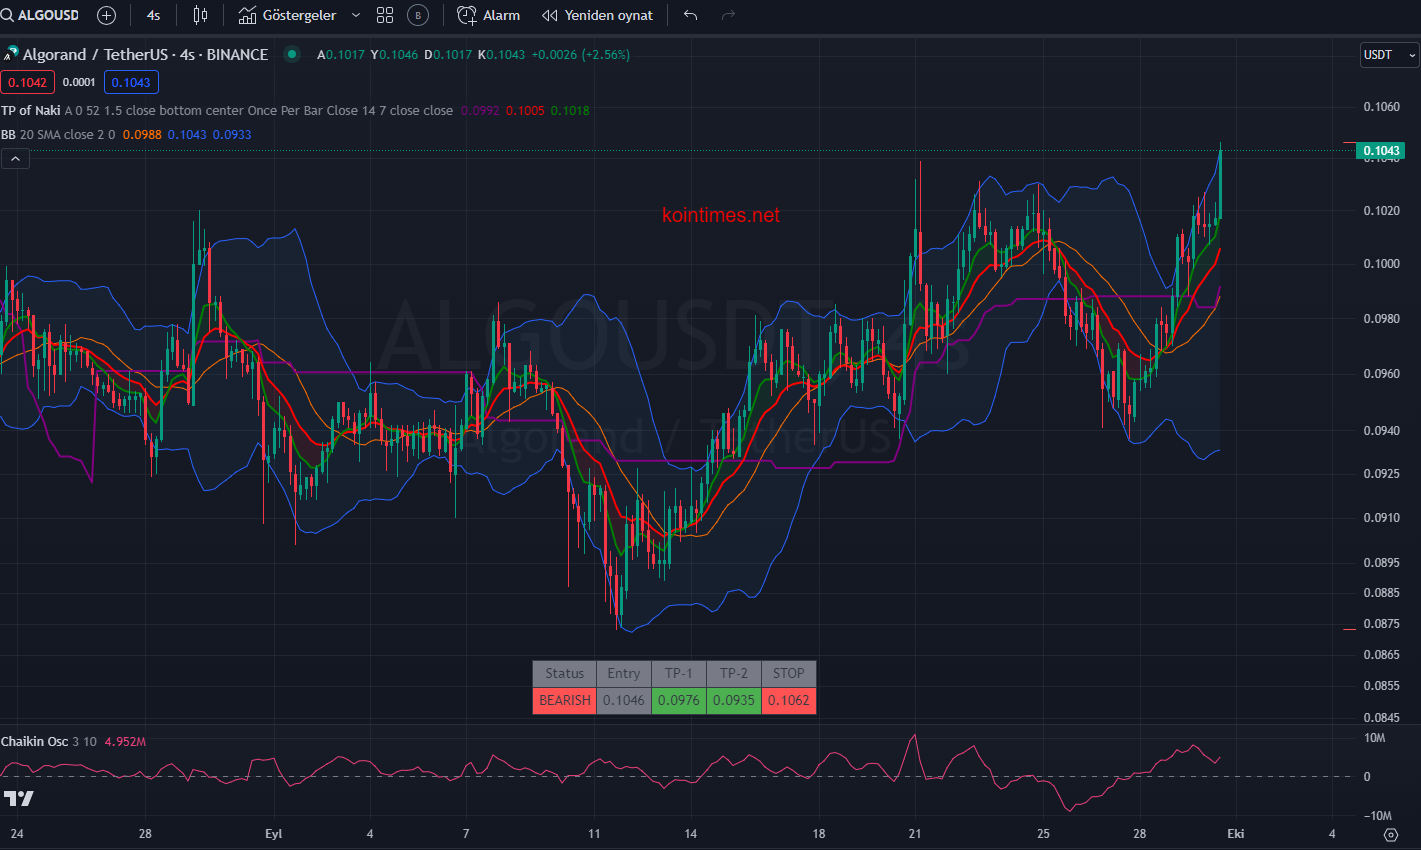Click the blue 0.1043 buy price button
The image size is (1421, 850).
point(131,82)
